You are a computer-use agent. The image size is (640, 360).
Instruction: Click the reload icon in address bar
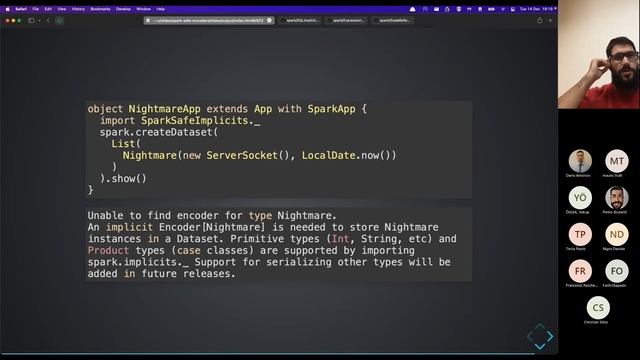[269, 20]
